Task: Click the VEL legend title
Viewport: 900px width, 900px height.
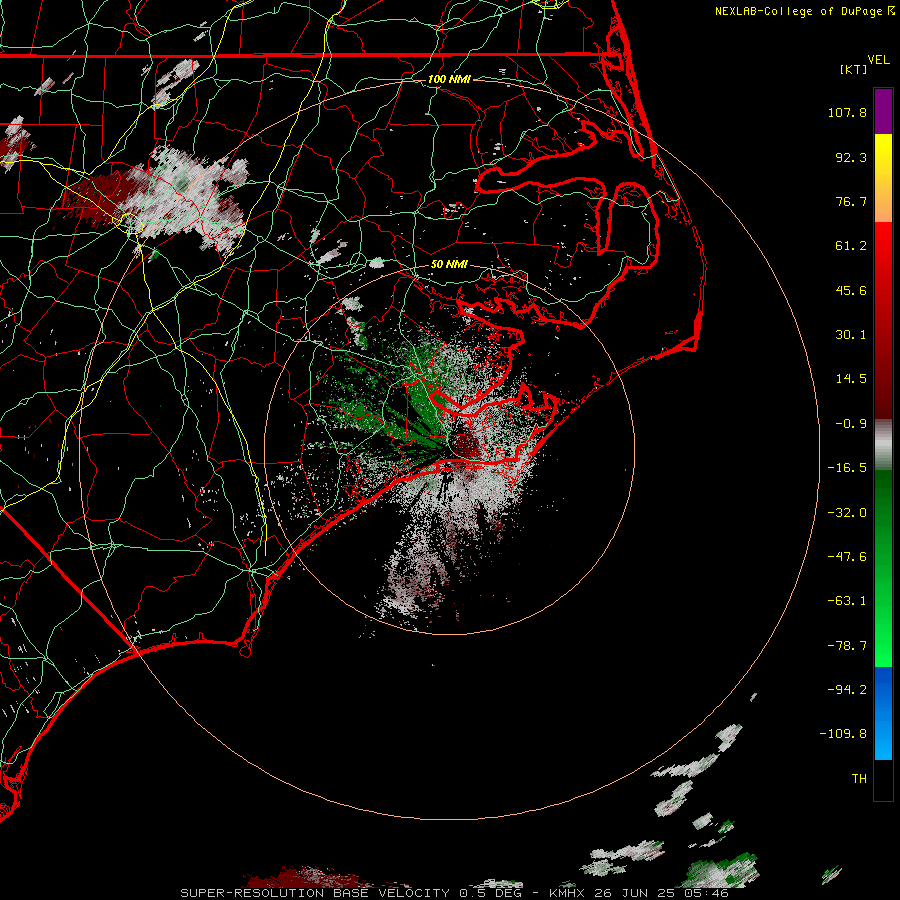Action: [878, 60]
